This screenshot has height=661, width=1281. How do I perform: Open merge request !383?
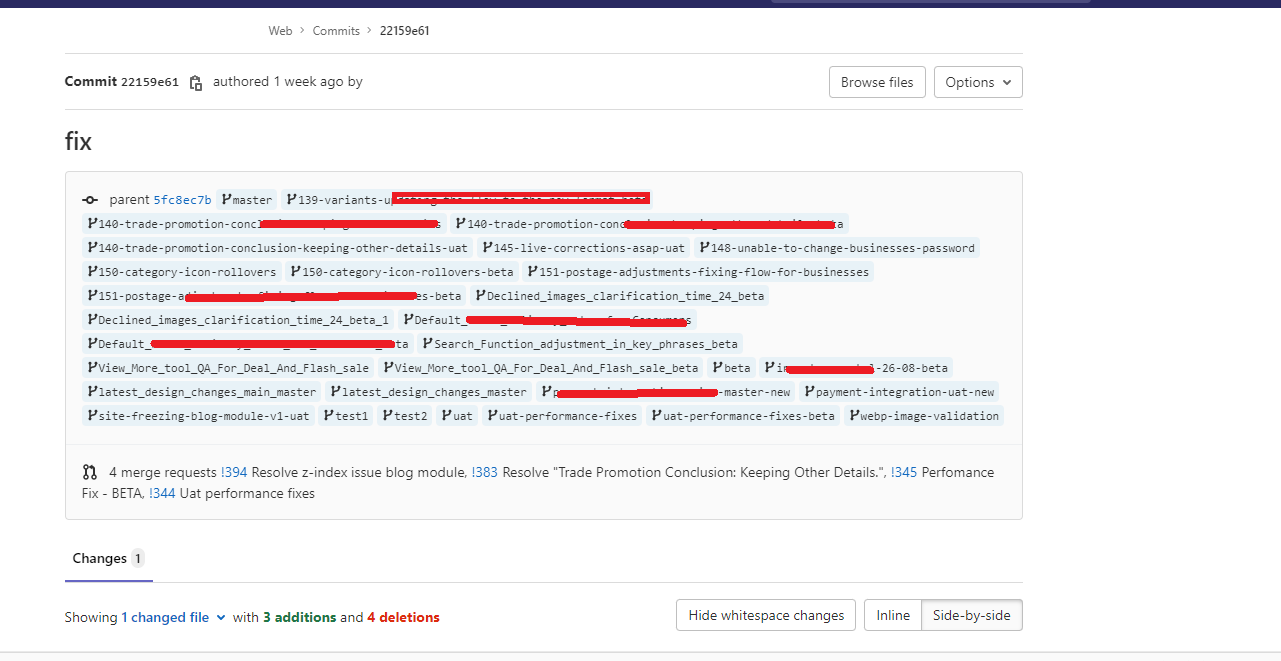point(485,472)
